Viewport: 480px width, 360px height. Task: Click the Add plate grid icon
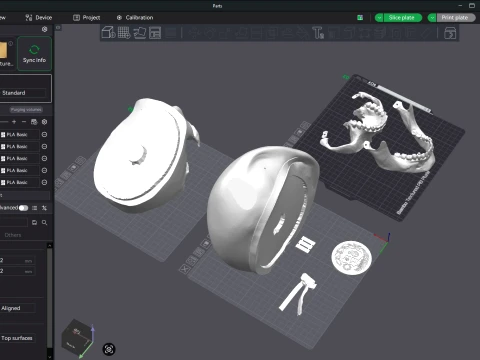[124, 33]
